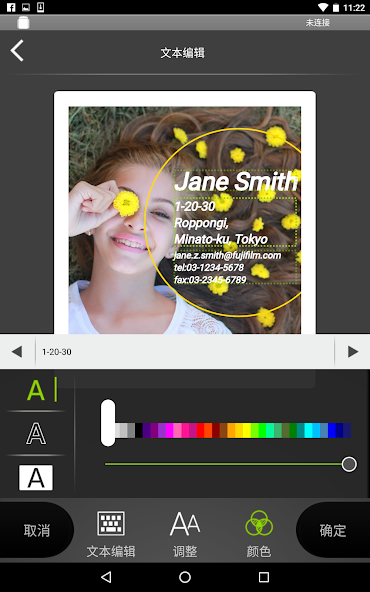Click the text input showing 1-20-30
Screen dimensions: 370x592
point(185,352)
